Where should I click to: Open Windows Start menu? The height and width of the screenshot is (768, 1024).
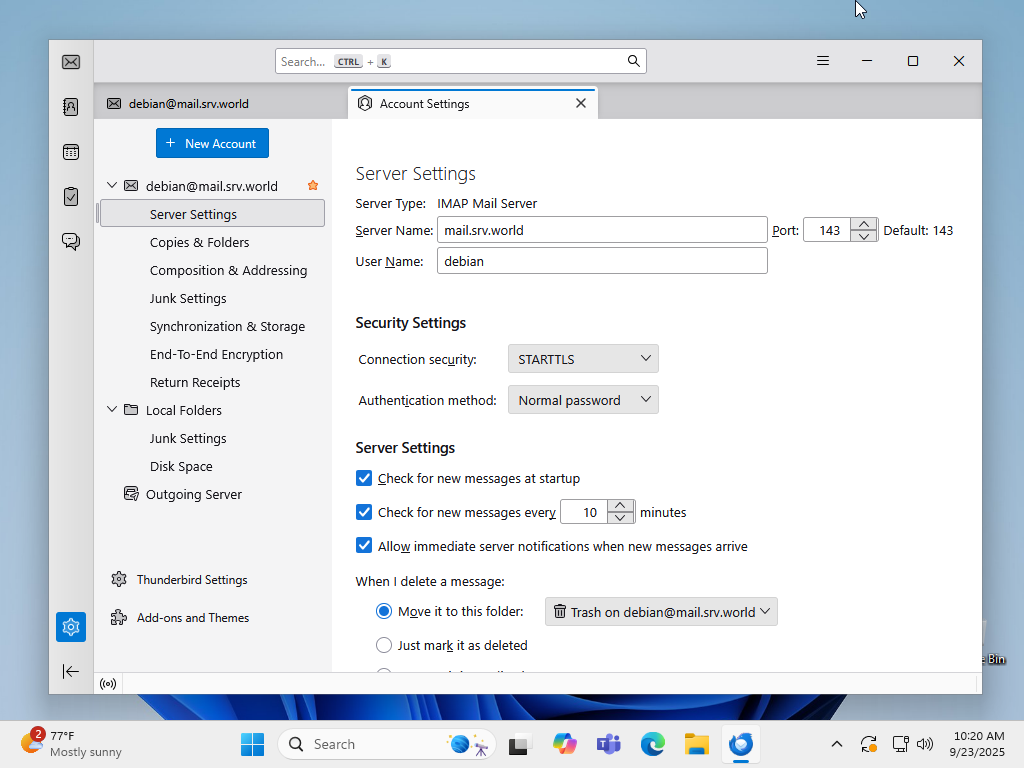click(252, 744)
